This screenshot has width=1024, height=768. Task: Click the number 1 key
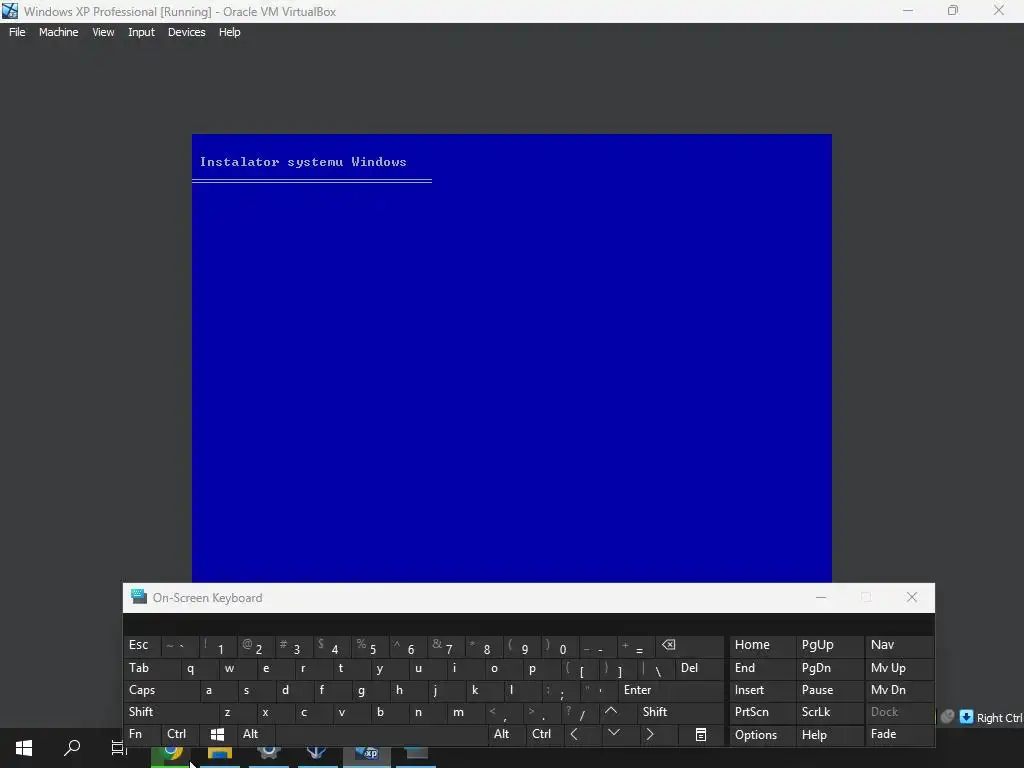pos(217,645)
